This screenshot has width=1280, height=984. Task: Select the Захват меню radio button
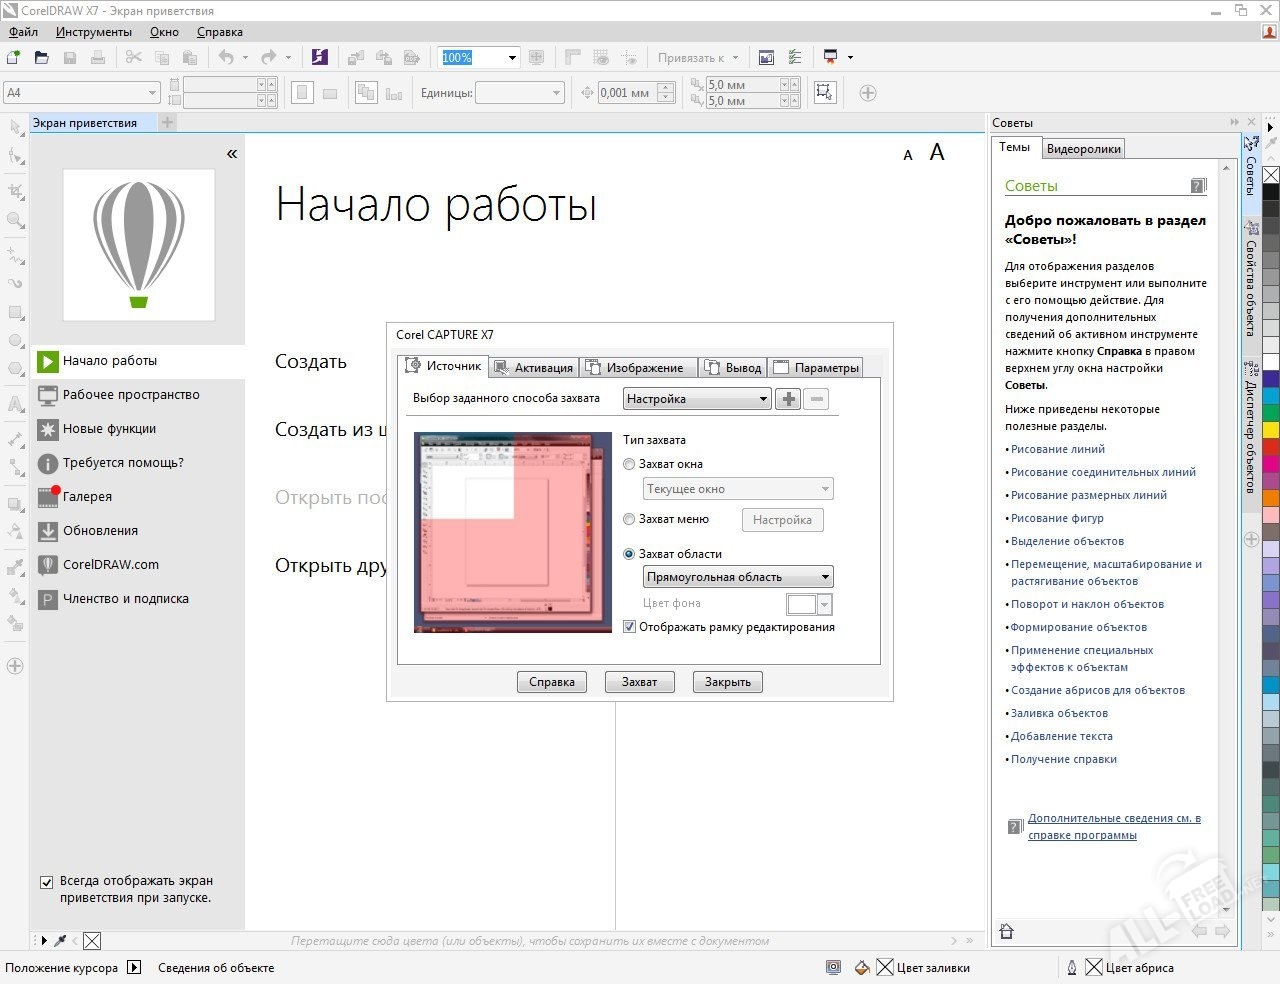629,519
